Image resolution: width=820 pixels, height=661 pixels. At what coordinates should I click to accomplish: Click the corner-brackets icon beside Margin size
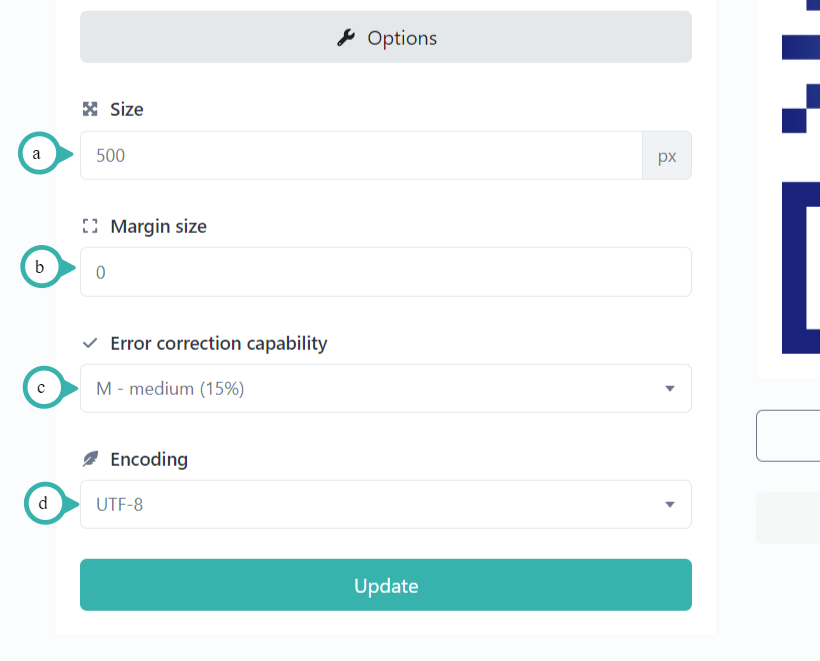tap(90, 226)
